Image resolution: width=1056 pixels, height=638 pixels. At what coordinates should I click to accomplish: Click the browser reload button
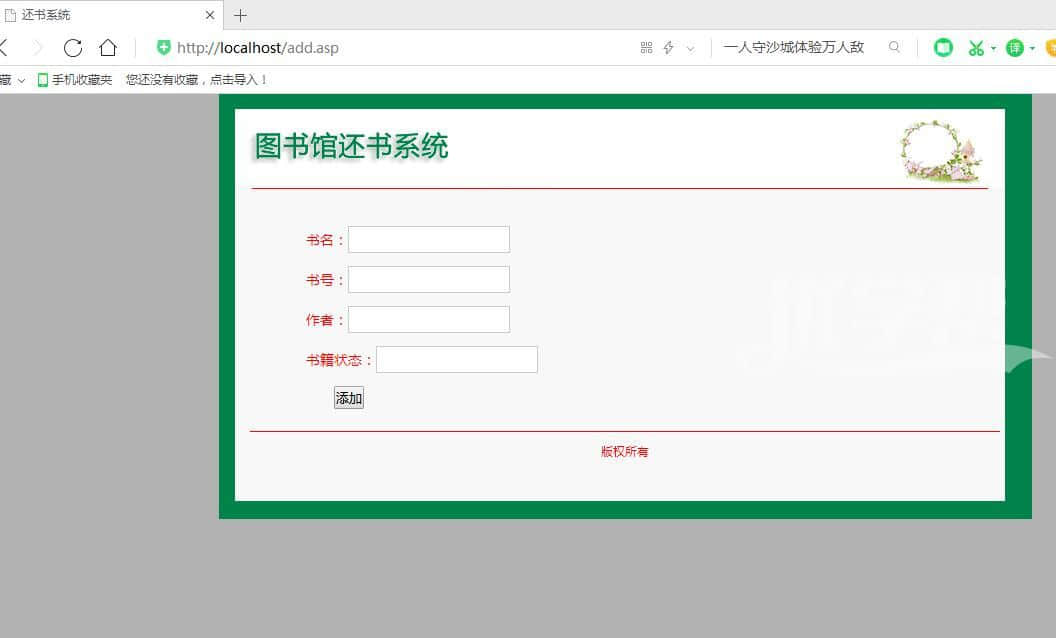[x=72, y=48]
